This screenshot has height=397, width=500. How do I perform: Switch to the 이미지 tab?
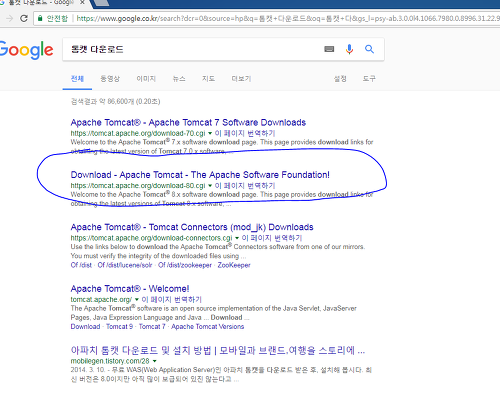pyautogui.click(x=146, y=79)
